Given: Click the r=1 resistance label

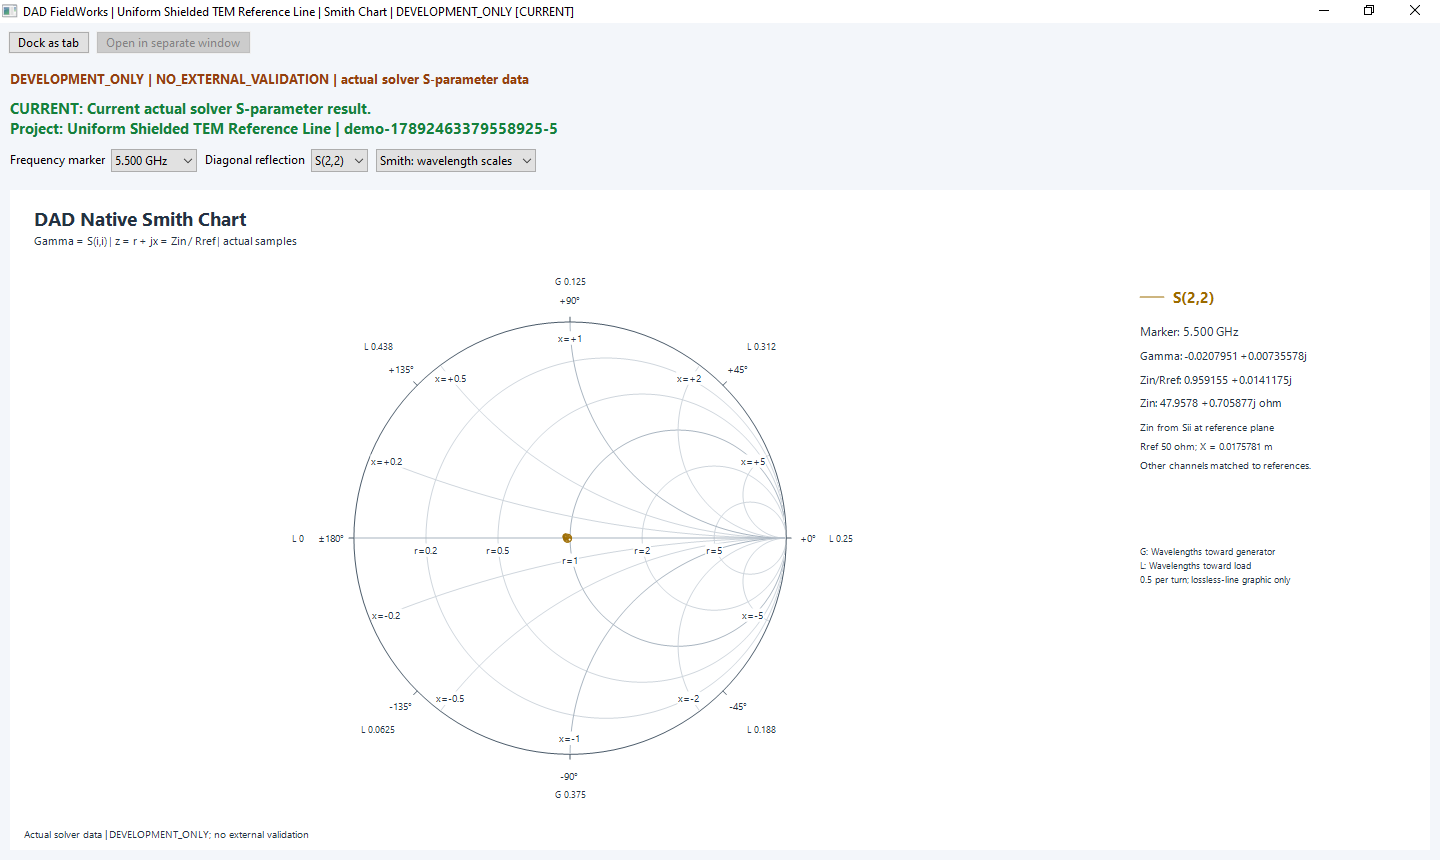Looking at the screenshot, I should pos(570,561).
